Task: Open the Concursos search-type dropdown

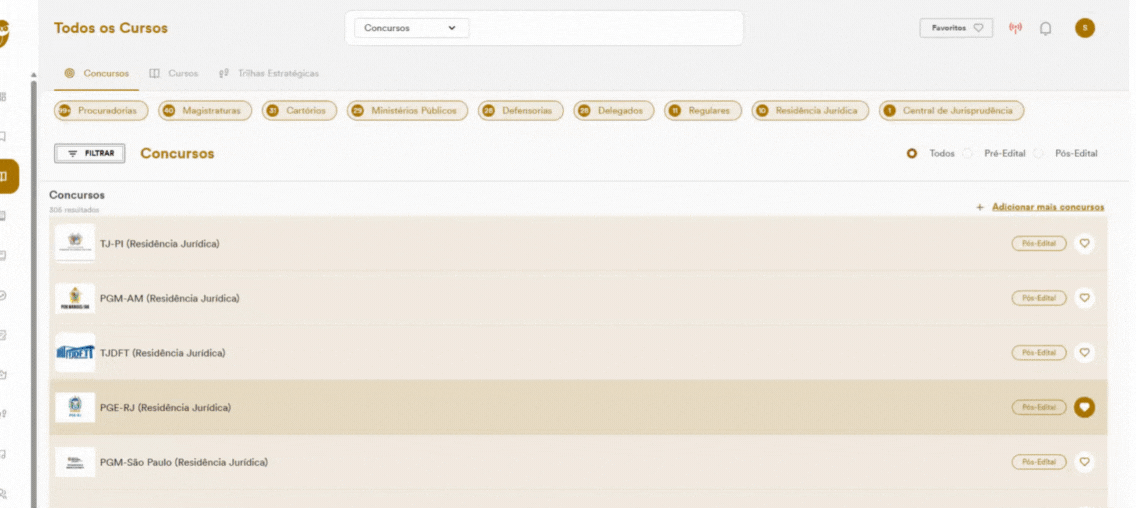Action: click(x=412, y=28)
